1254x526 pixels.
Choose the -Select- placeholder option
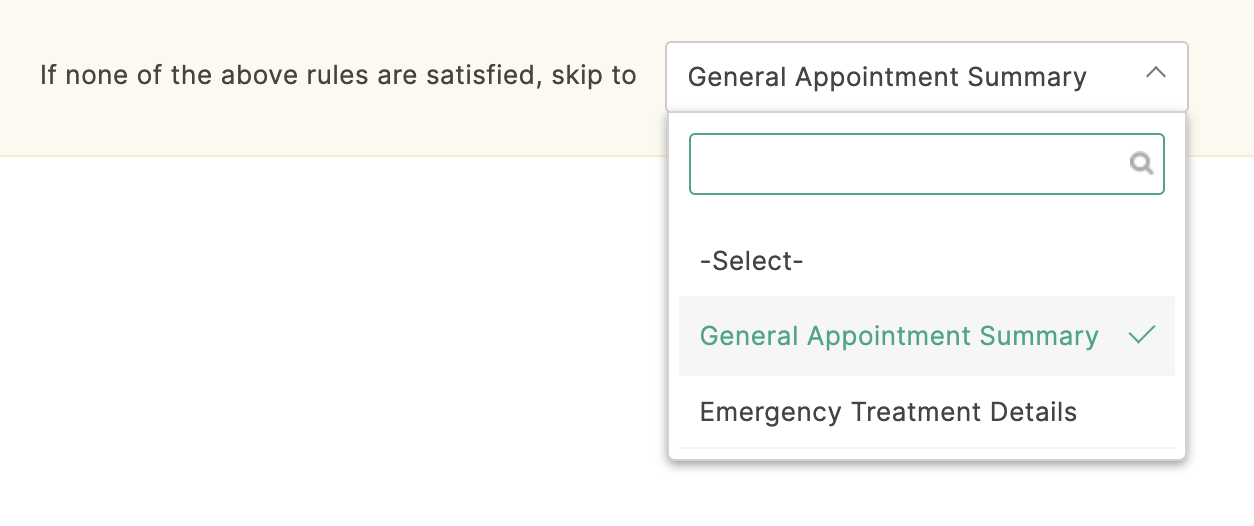click(751, 261)
